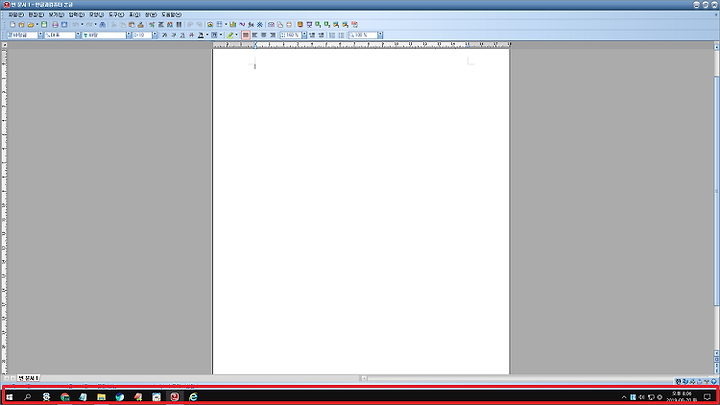720x405 pixels.
Task: Expand the line spacing 160% dropdown
Action: [304, 35]
